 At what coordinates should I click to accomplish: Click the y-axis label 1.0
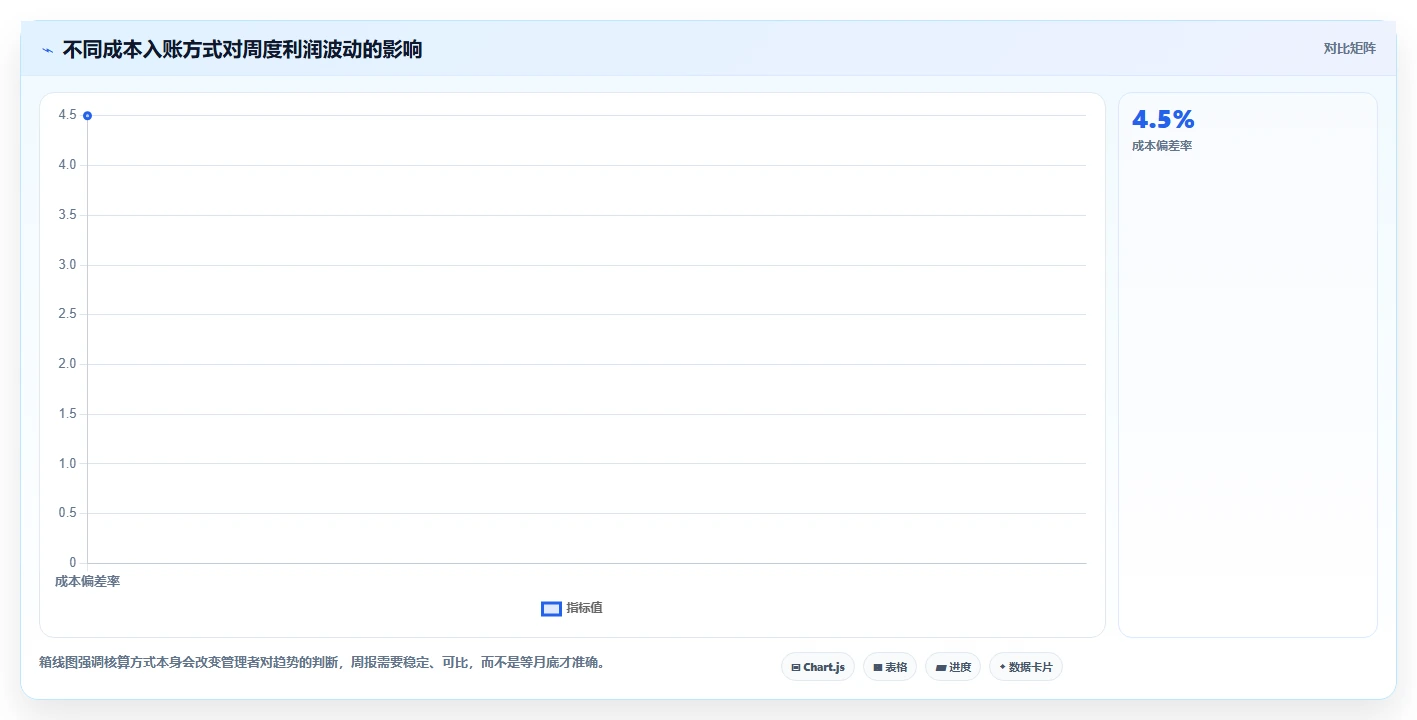pyautogui.click(x=67, y=463)
